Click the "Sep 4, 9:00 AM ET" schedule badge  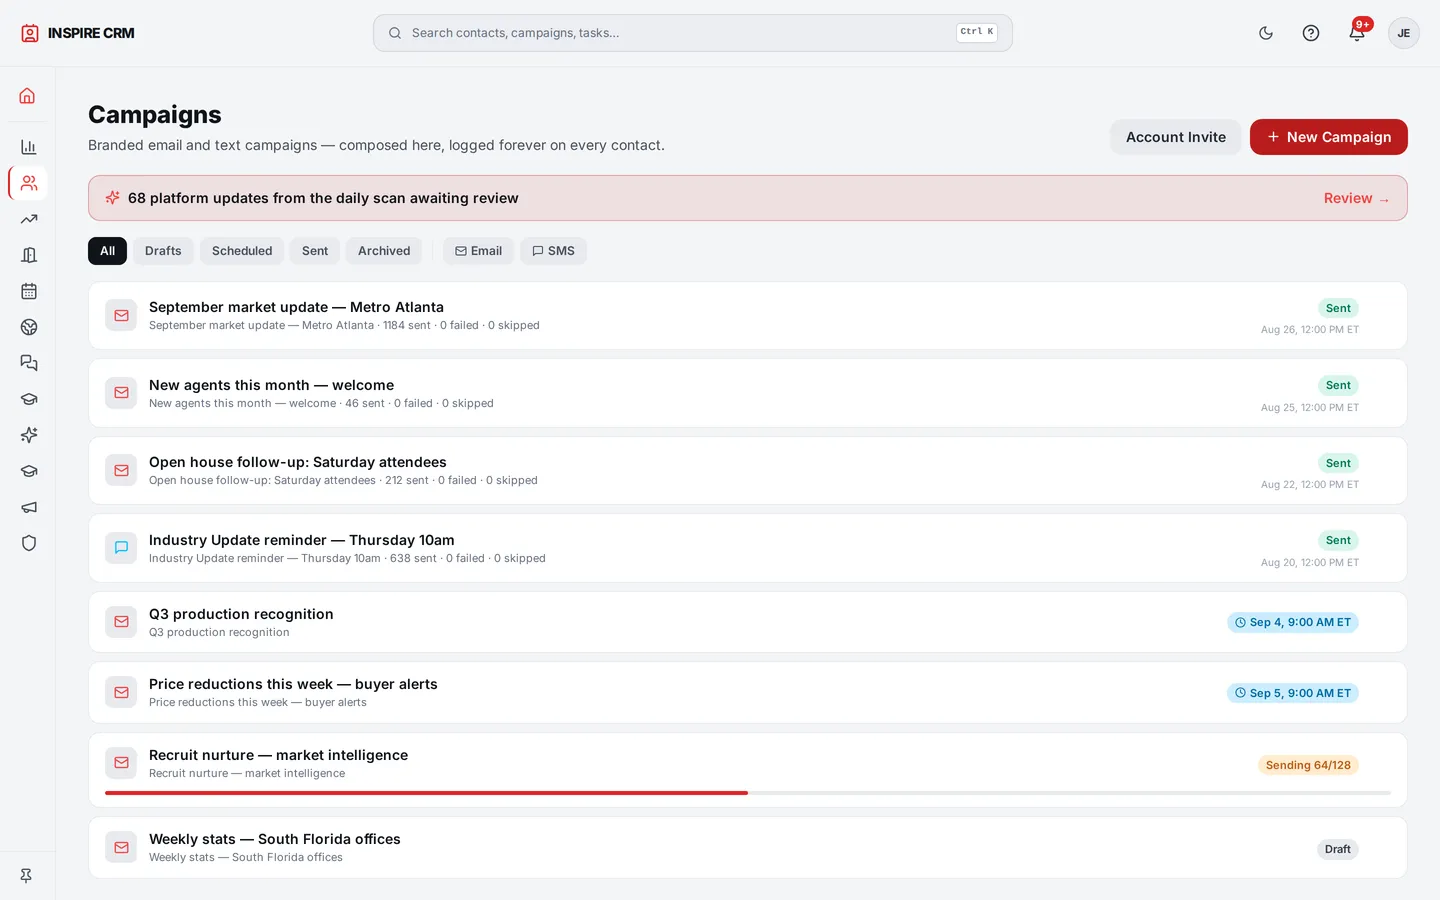(x=1293, y=622)
